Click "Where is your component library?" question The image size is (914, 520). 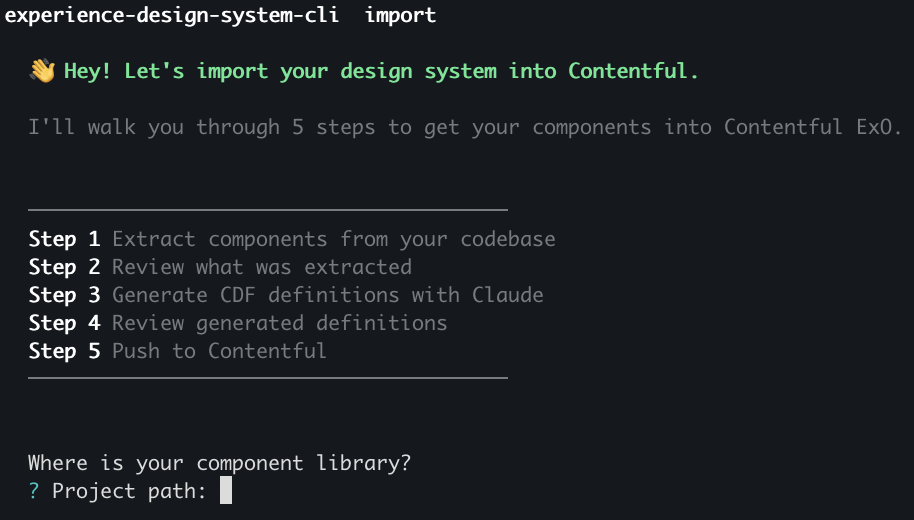click(220, 463)
